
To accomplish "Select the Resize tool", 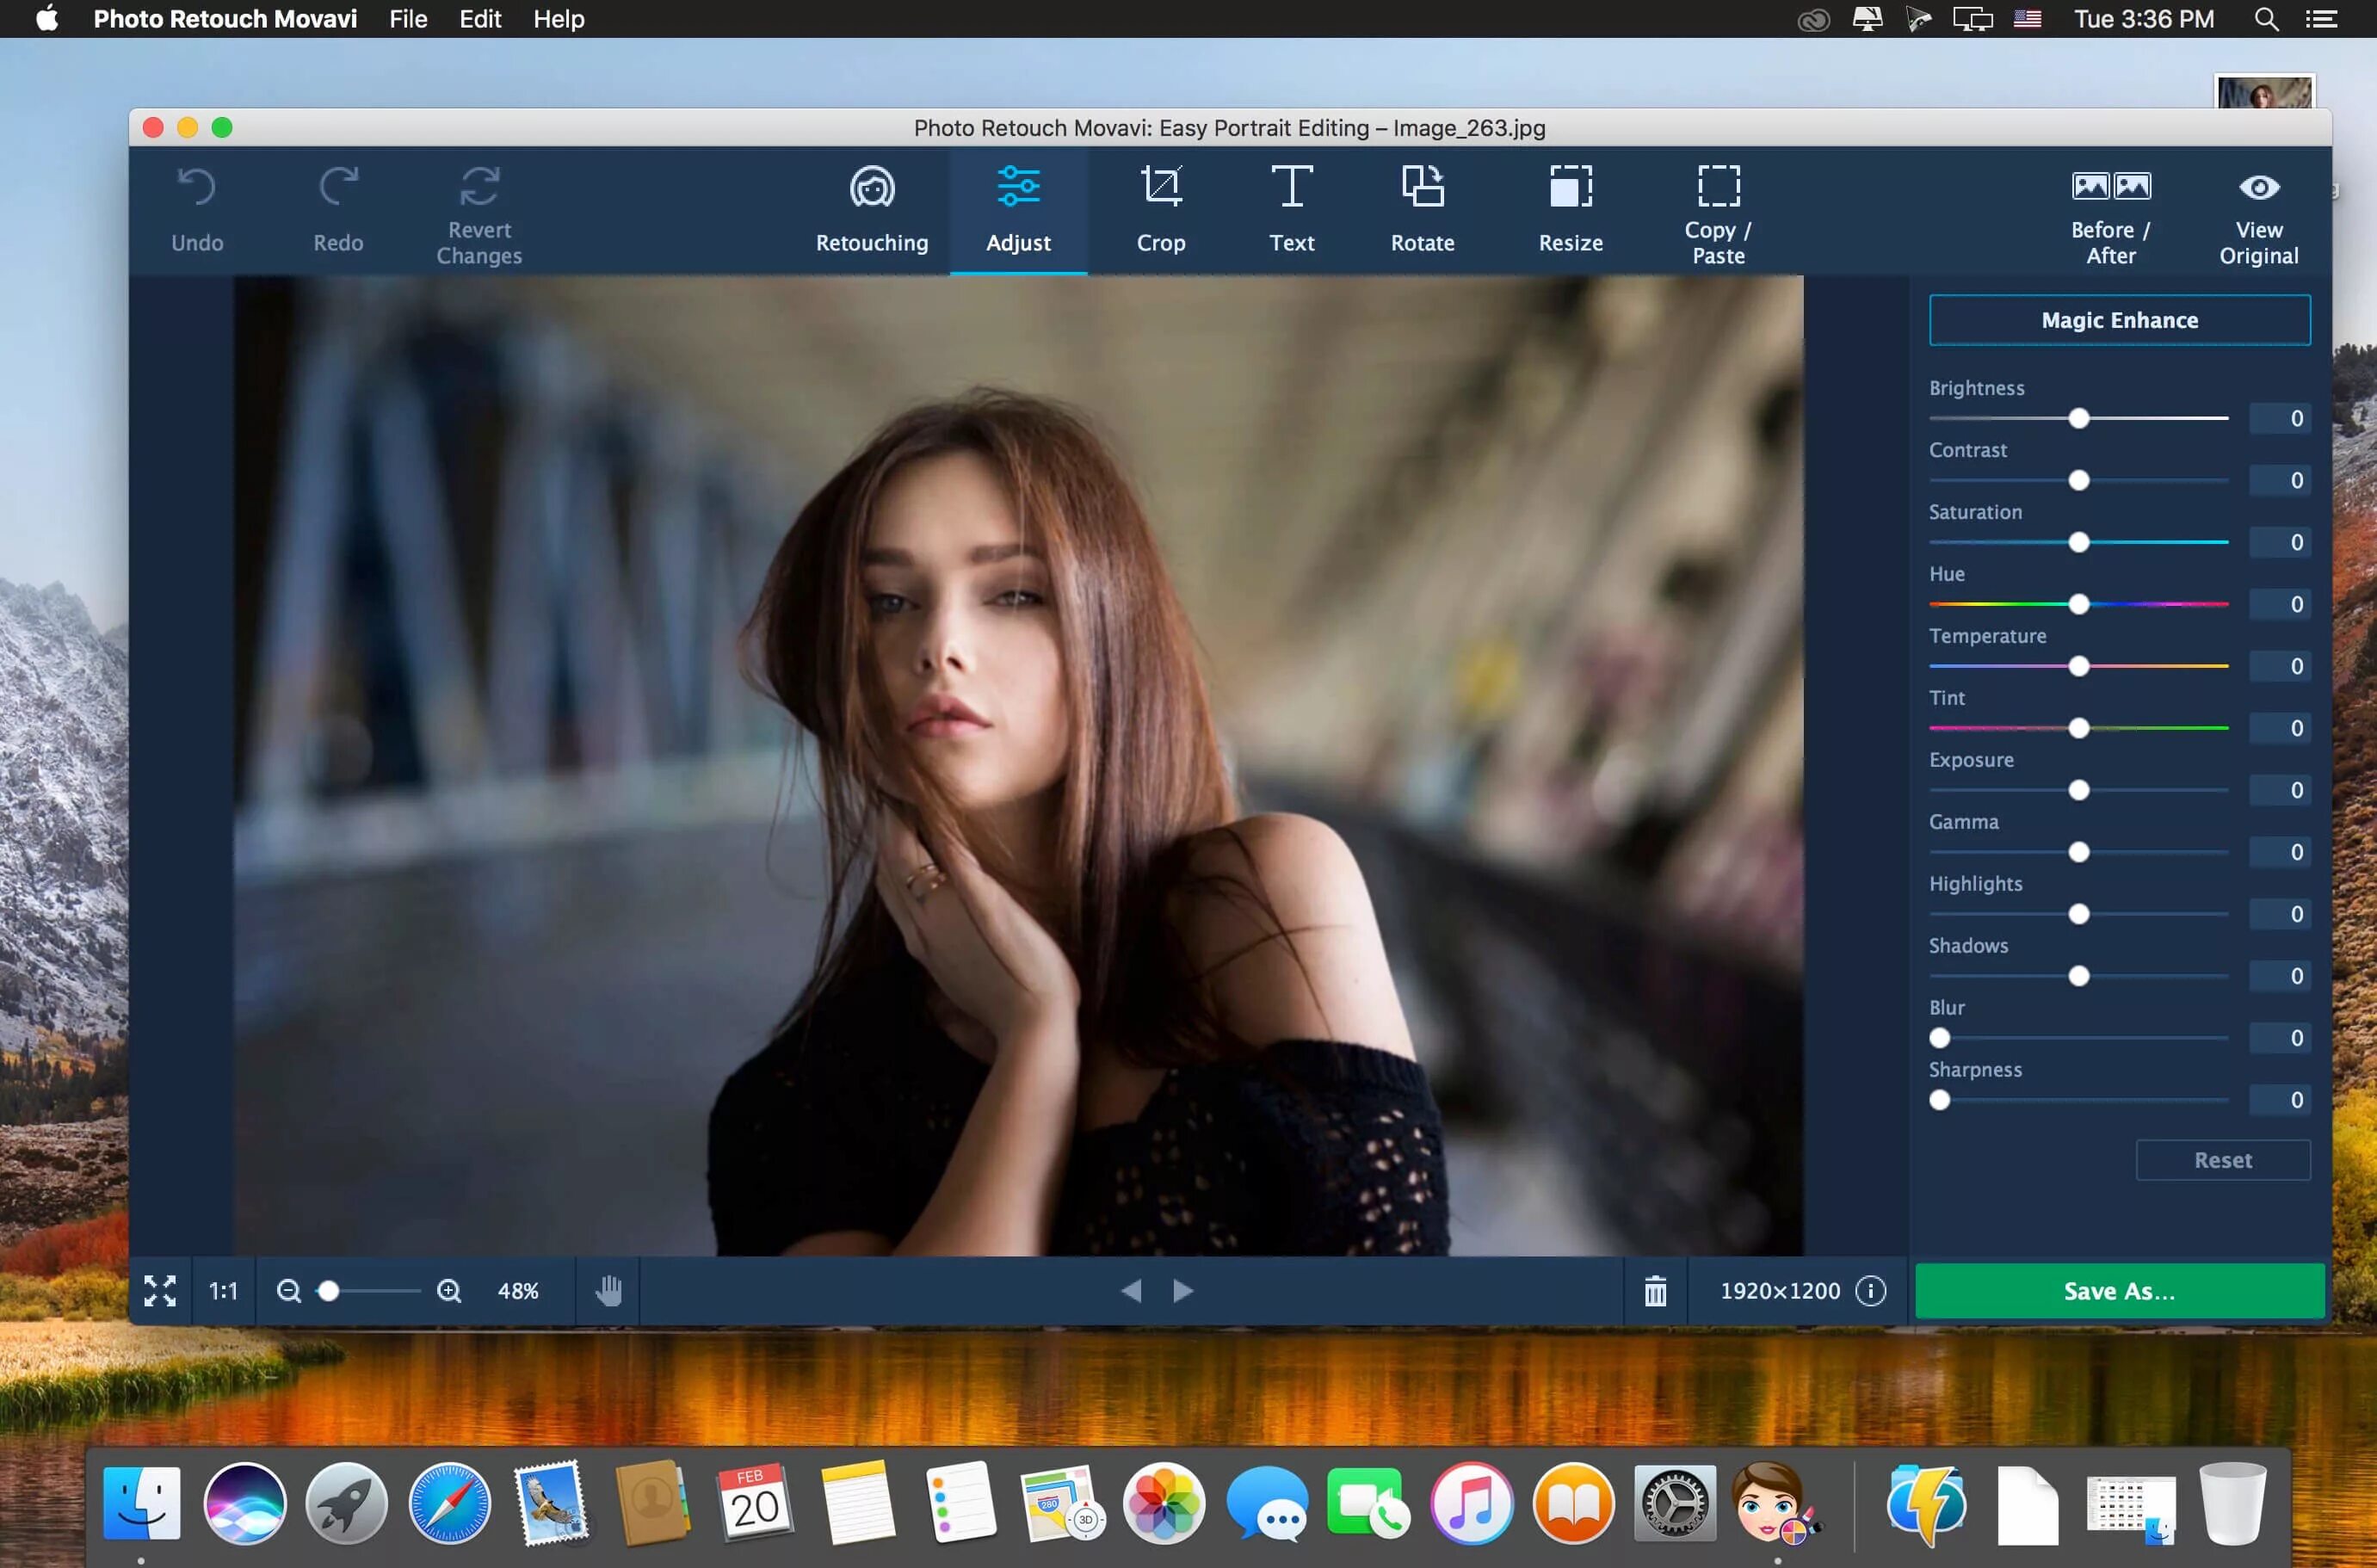I will click(1567, 208).
